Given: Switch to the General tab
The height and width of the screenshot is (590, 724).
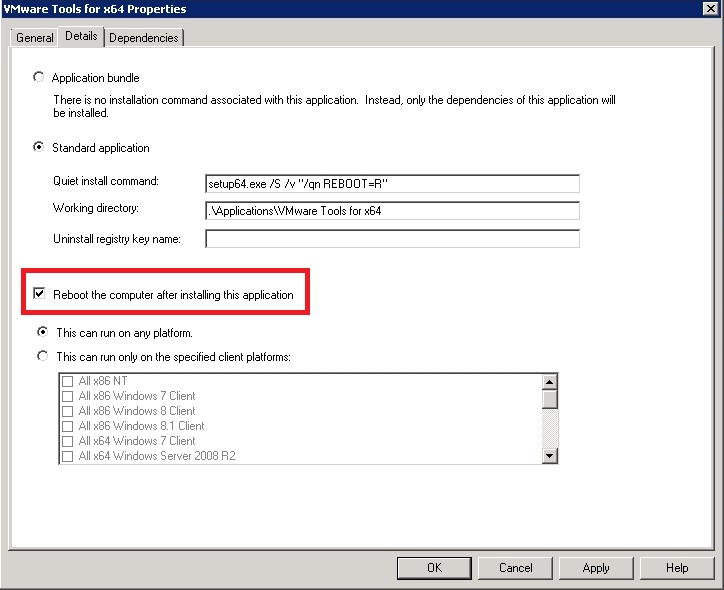Looking at the screenshot, I should (x=34, y=38).
